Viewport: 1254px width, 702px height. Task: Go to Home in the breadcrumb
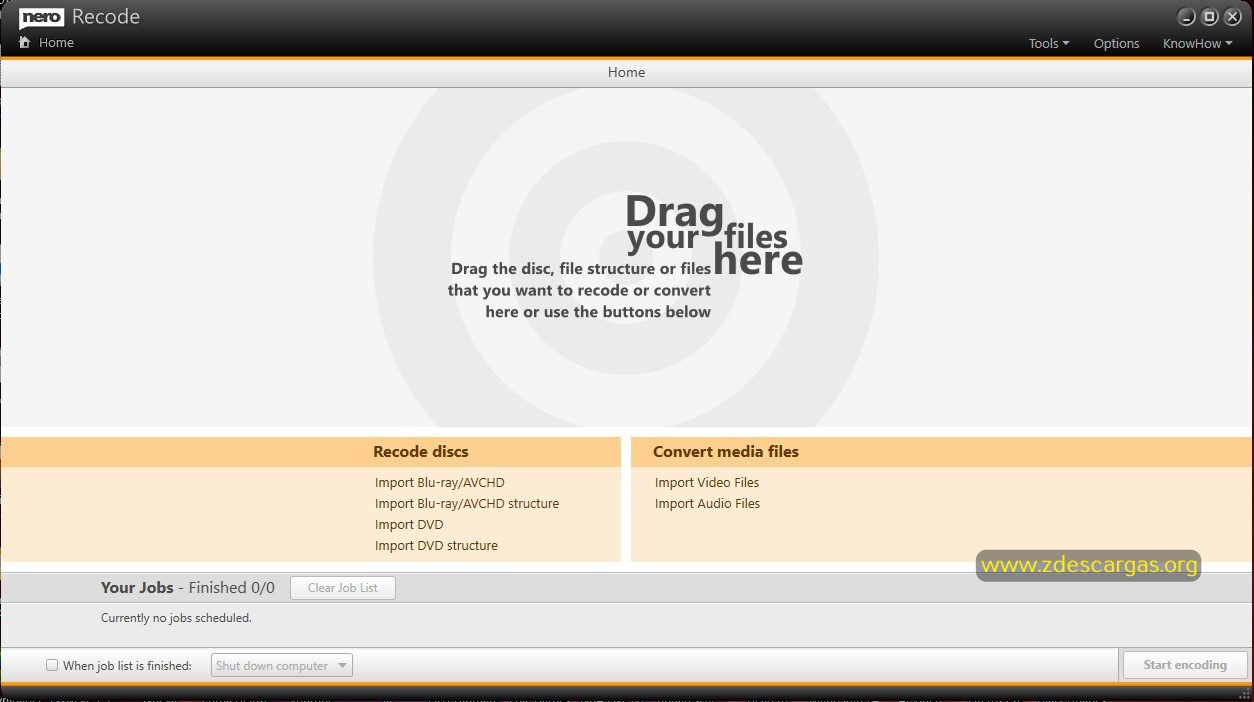[x=56, y=43]
